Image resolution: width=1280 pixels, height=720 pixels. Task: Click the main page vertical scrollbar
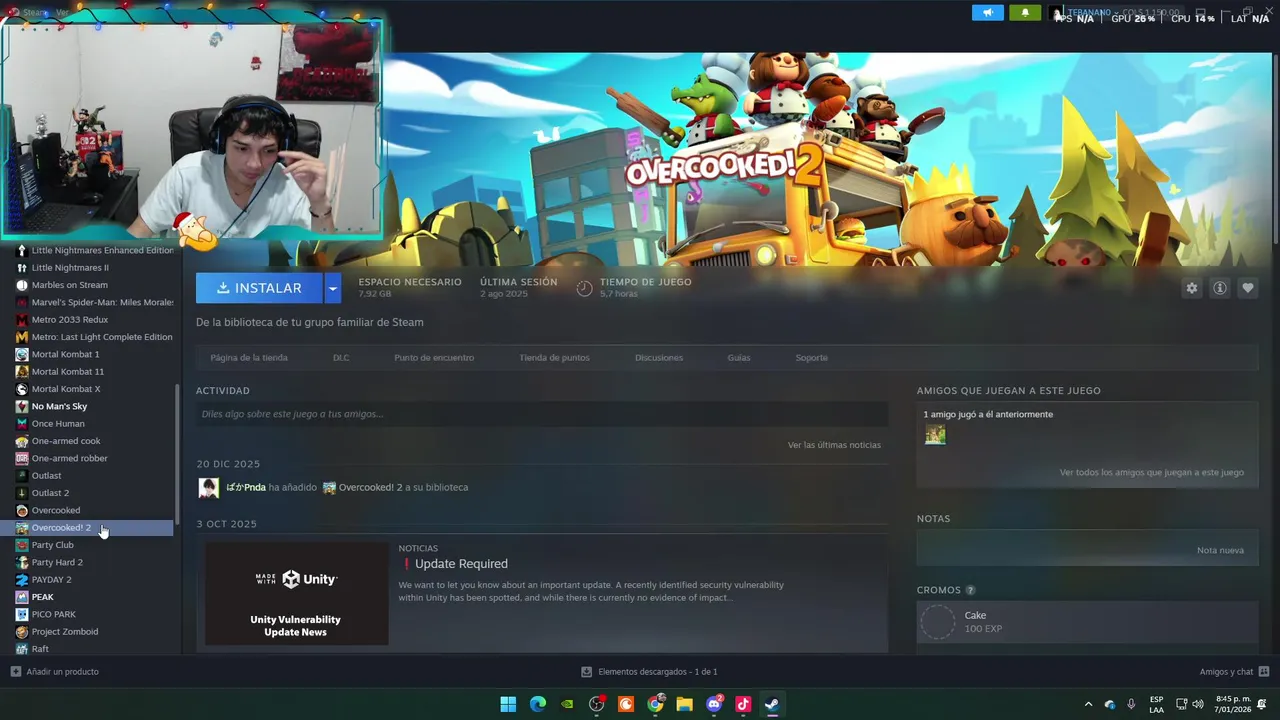(1275, 150)
